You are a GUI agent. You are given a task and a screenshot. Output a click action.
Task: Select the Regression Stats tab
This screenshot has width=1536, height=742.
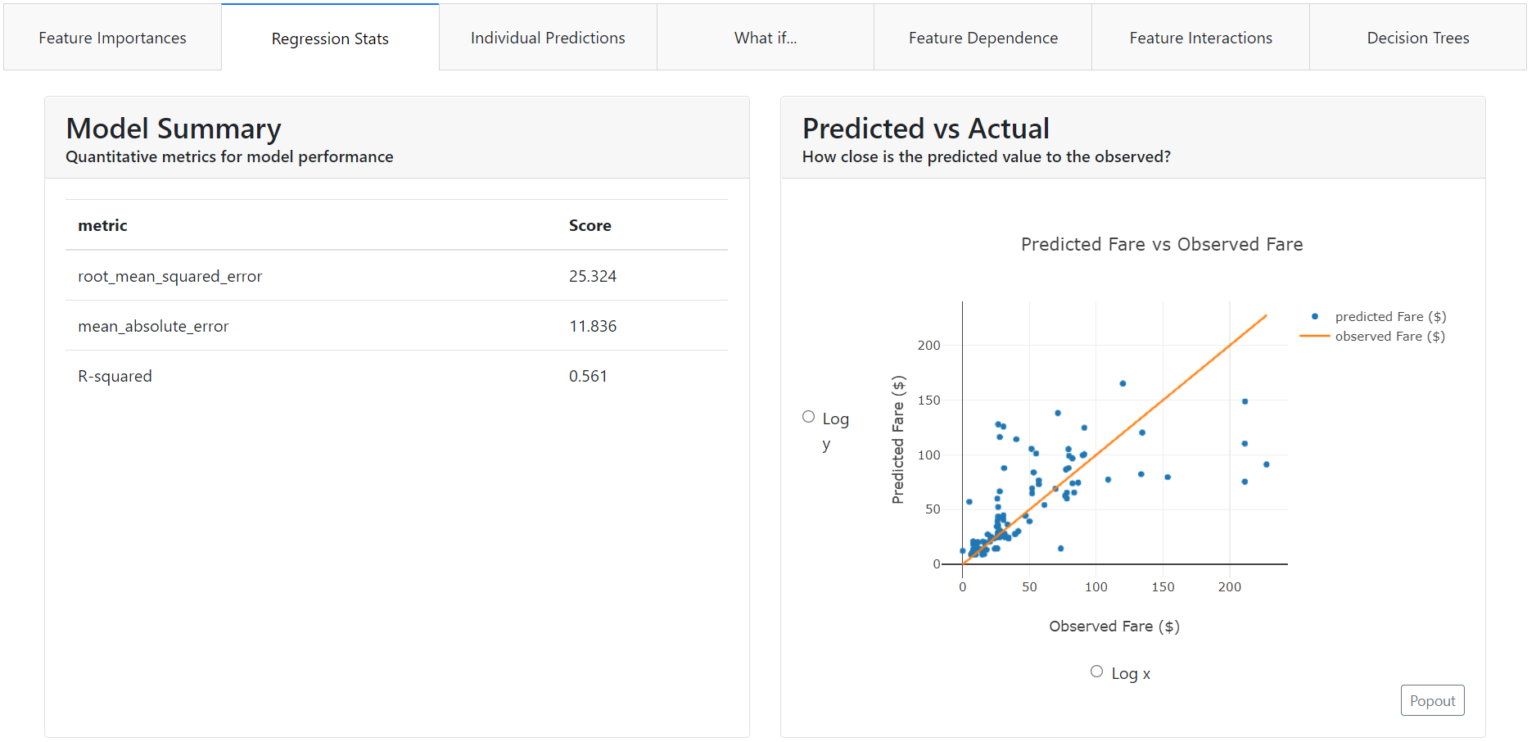(x=330, y=38)
